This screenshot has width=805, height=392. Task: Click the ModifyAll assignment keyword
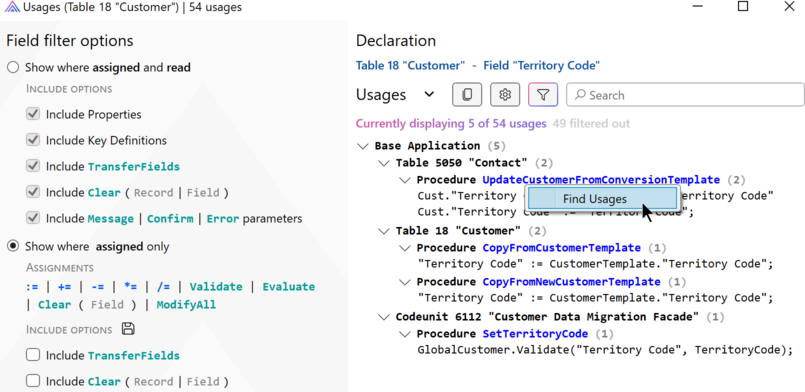point(186,305)
